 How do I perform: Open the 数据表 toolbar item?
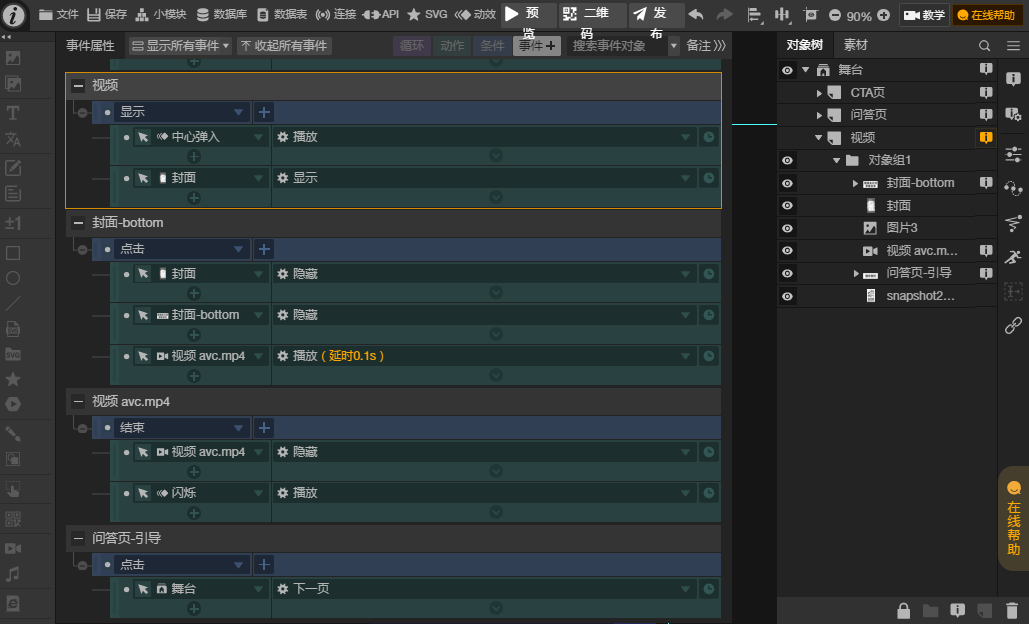282,14
